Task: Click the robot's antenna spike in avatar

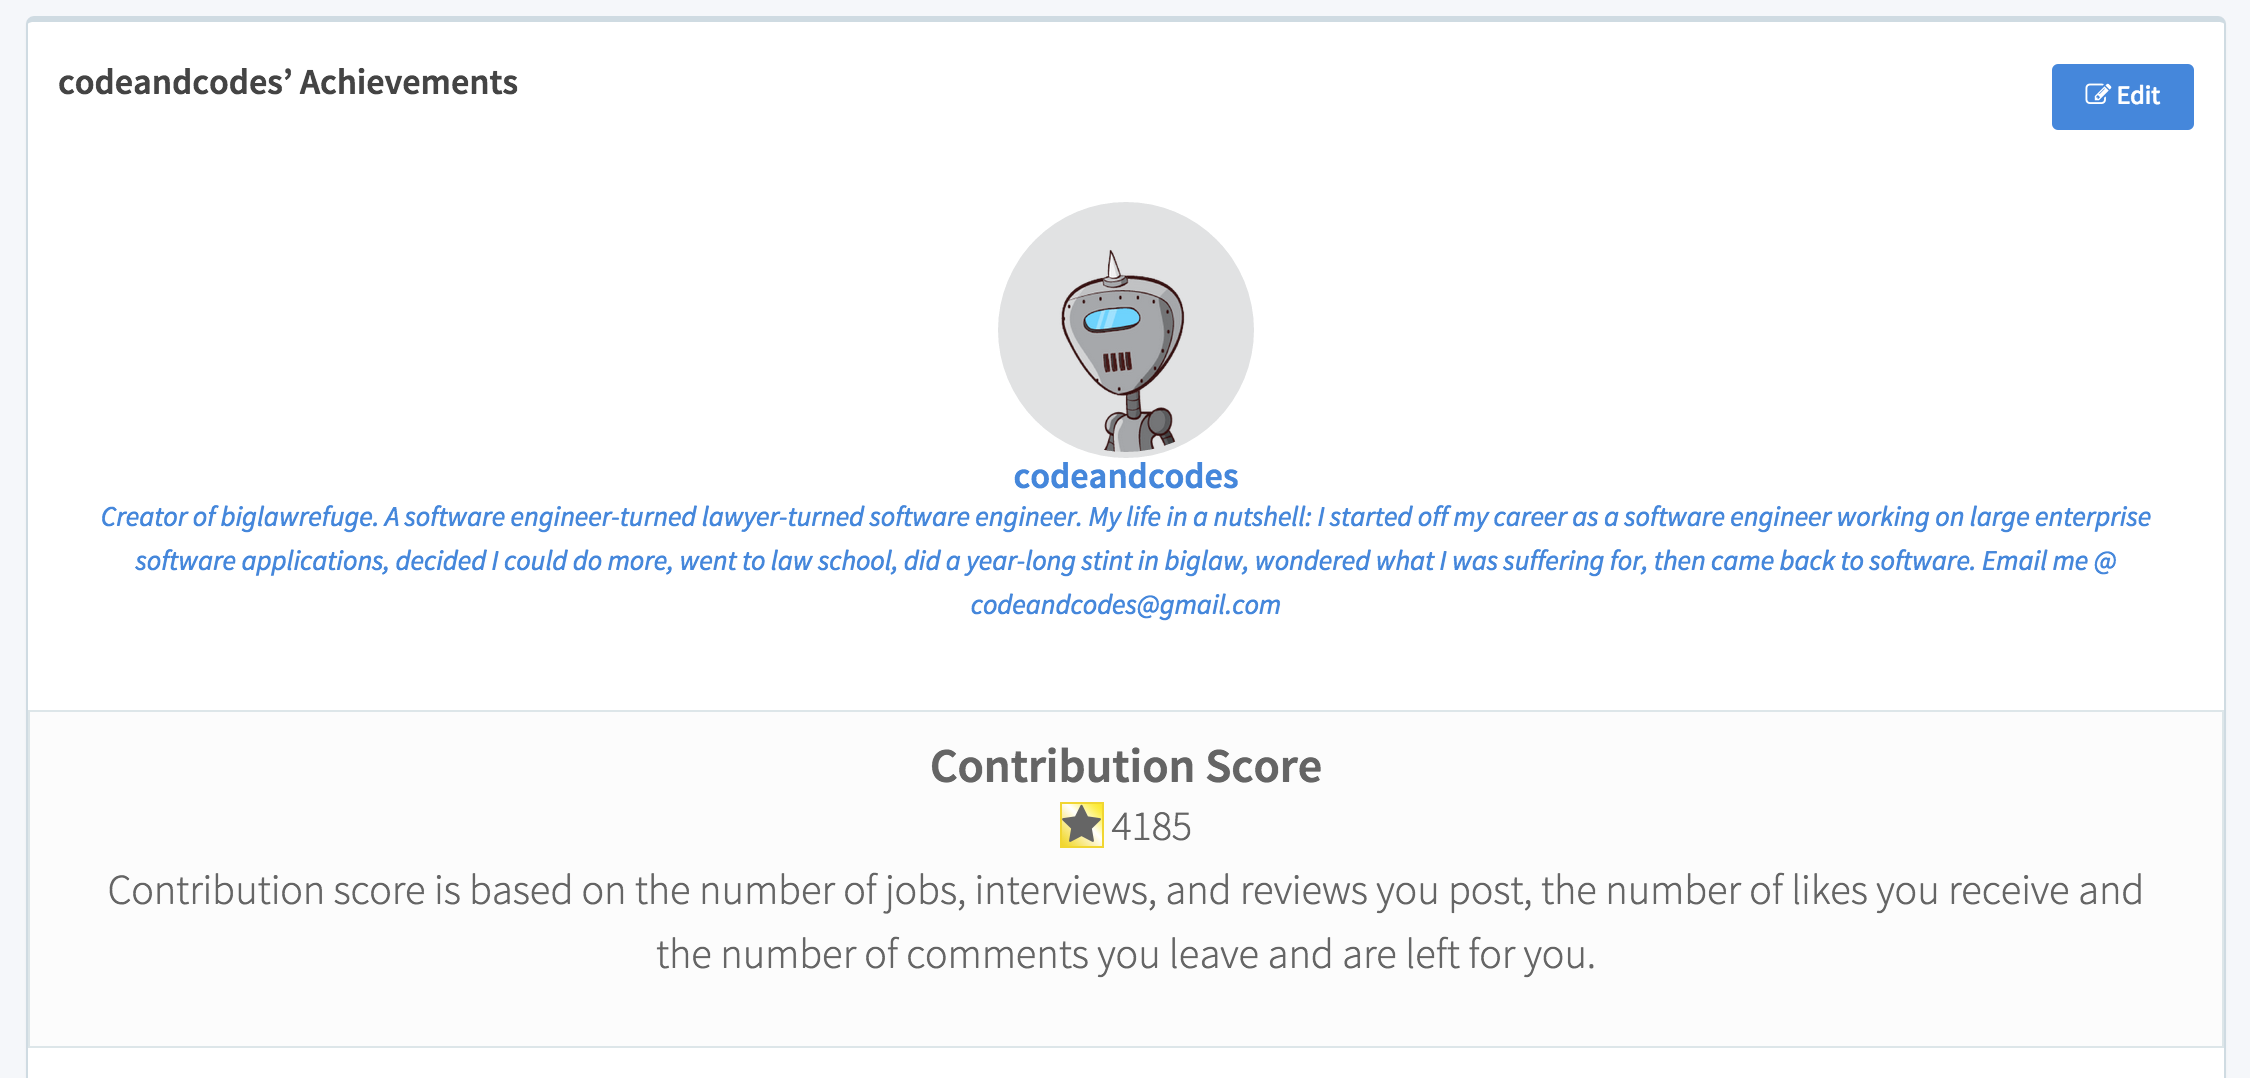Action: click(x=1112, y=265)
